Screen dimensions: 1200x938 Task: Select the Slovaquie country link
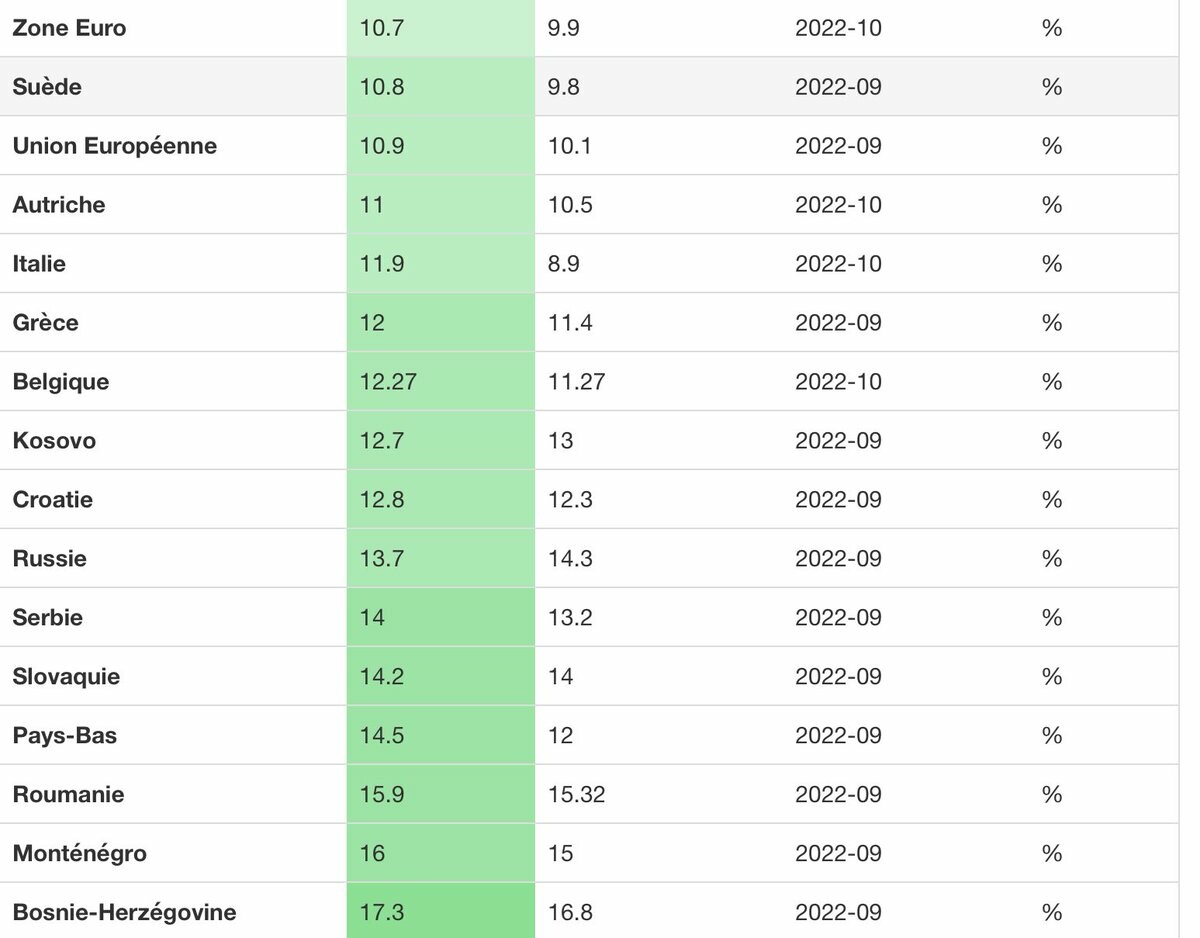pyautogui.click(x=66, y=677)
